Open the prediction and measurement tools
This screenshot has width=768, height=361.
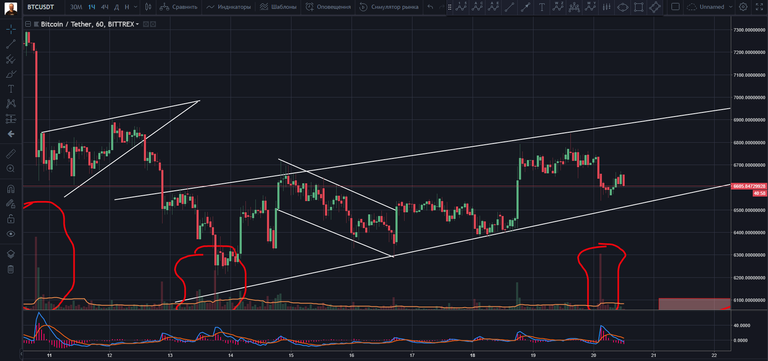[11, 119]
